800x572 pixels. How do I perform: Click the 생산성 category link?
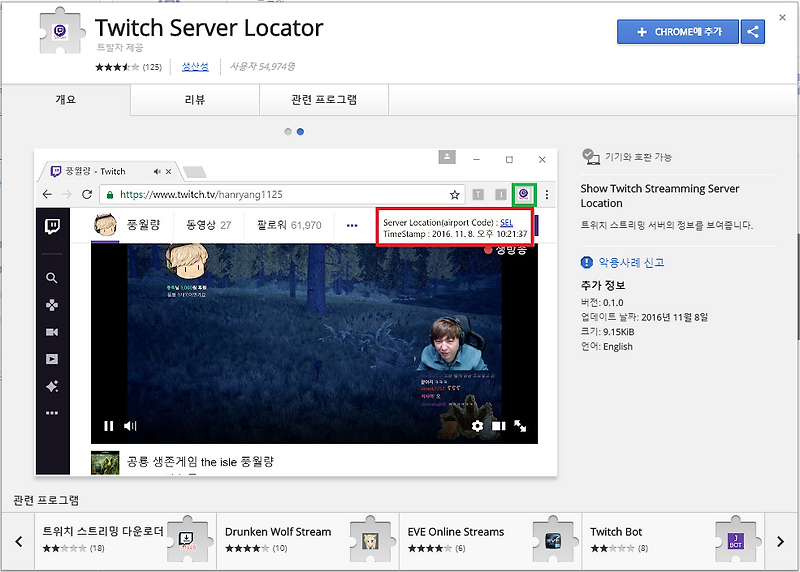[x=195, y=67]
